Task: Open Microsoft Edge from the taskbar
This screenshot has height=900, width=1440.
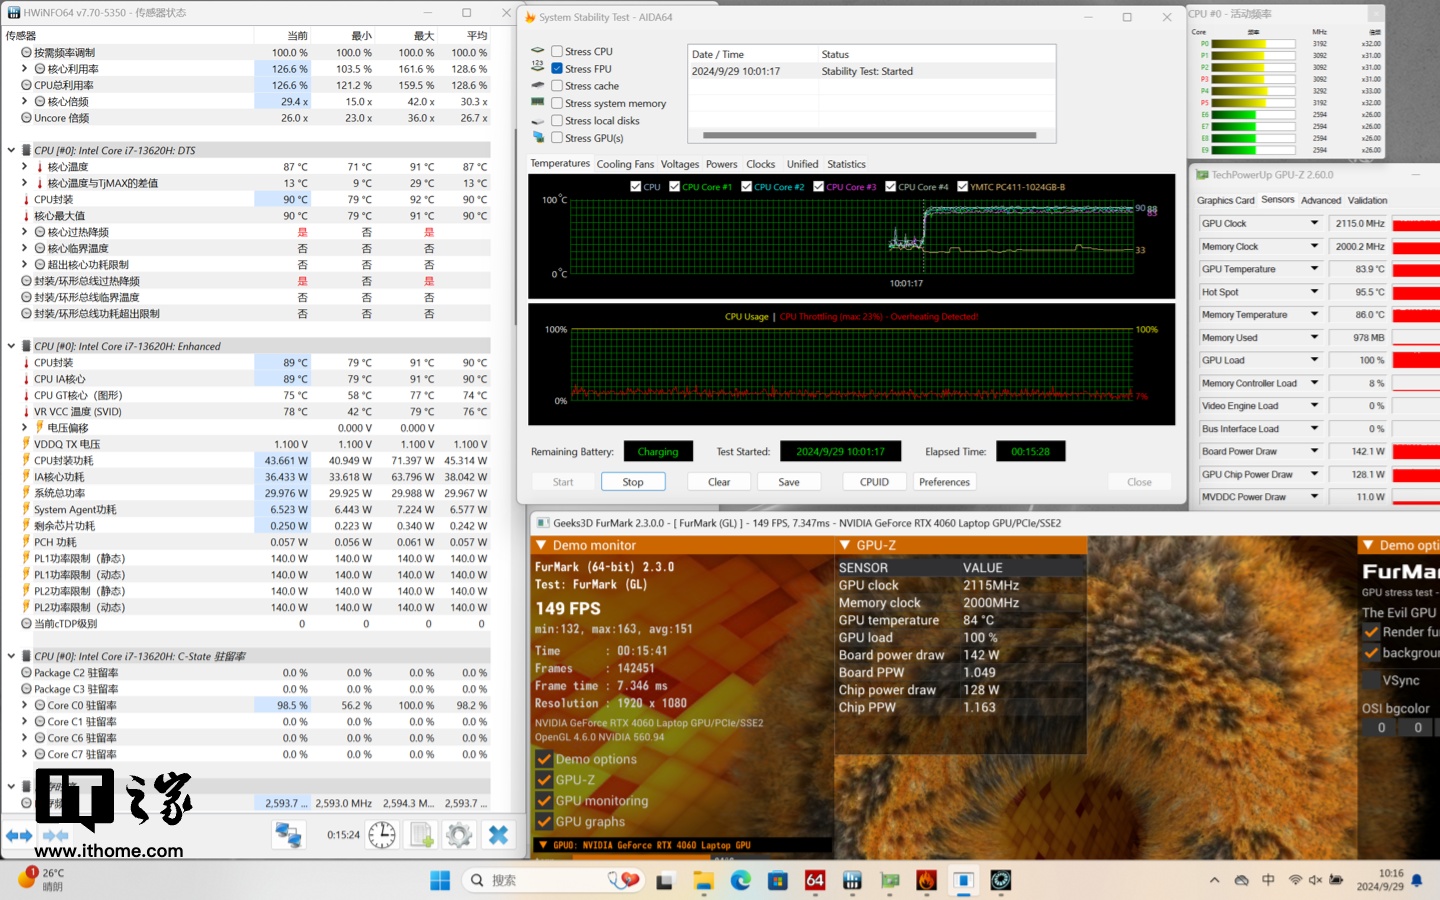Action: click(x=740, y=880)
